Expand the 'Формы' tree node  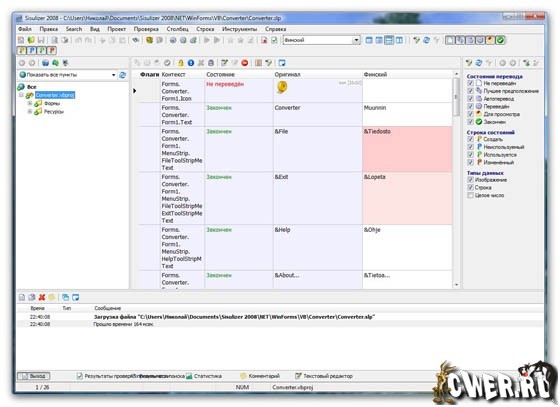[x=30, y=104]
